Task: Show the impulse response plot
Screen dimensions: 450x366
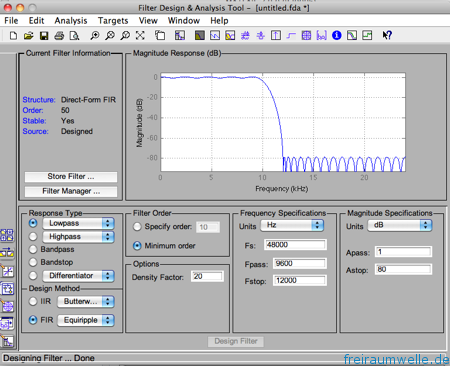Action: [x=276, y=35]
